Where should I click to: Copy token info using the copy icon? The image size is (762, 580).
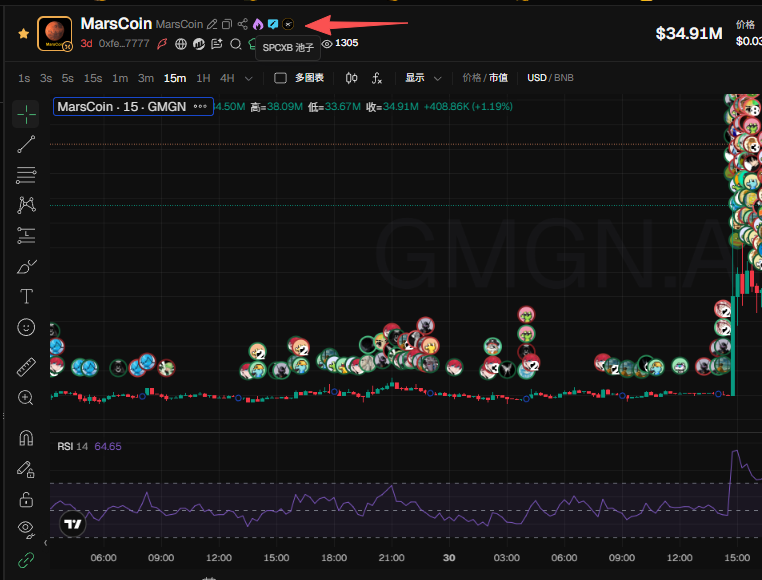pos(227,24)
